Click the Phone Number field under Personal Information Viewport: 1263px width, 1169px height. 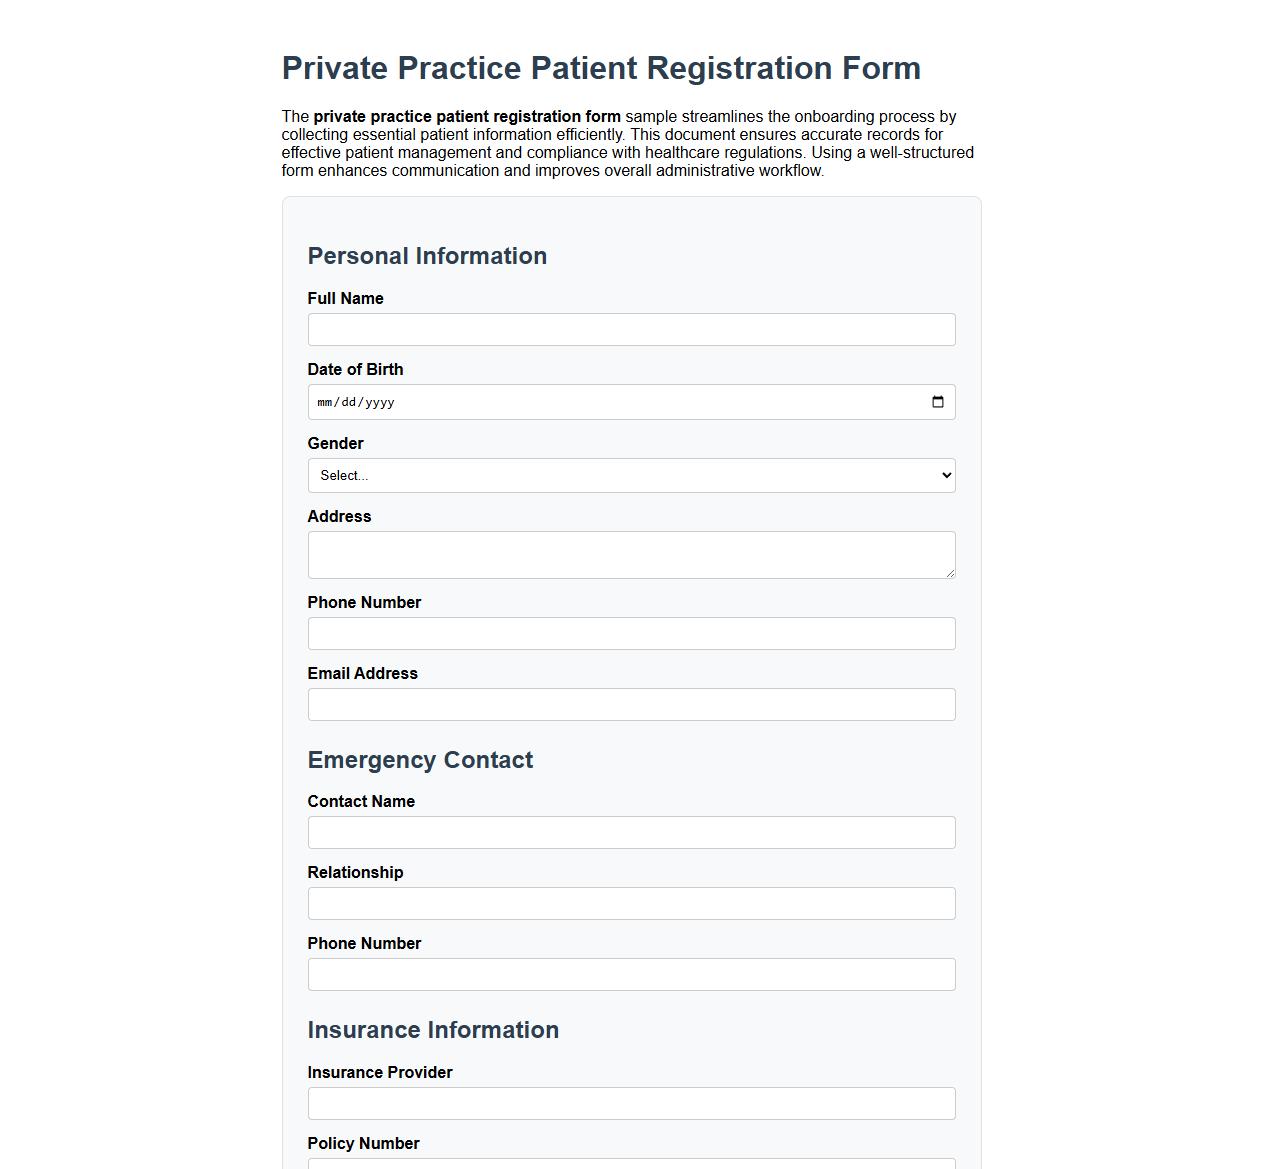632,633
